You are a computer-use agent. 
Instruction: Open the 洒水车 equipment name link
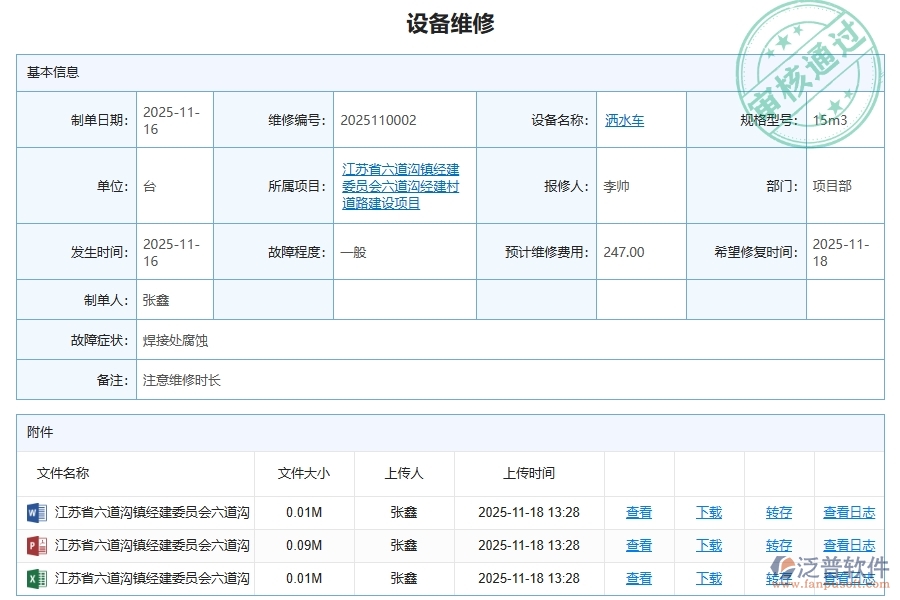click(625, 120)
